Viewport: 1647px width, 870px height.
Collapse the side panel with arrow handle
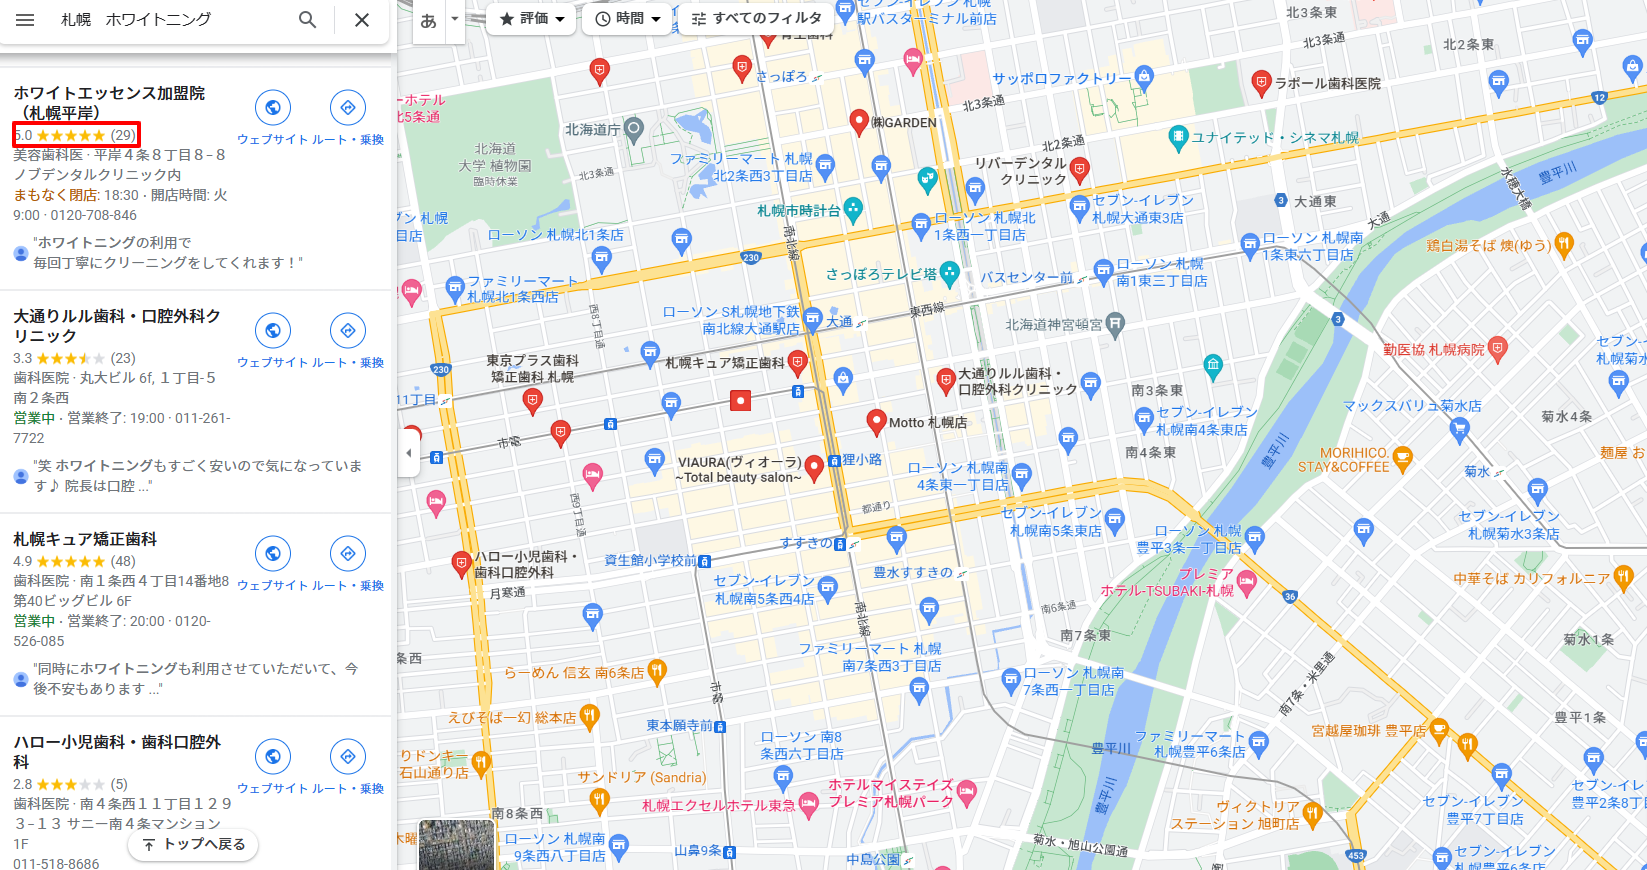pyautogui.click(x=408, y=453)
